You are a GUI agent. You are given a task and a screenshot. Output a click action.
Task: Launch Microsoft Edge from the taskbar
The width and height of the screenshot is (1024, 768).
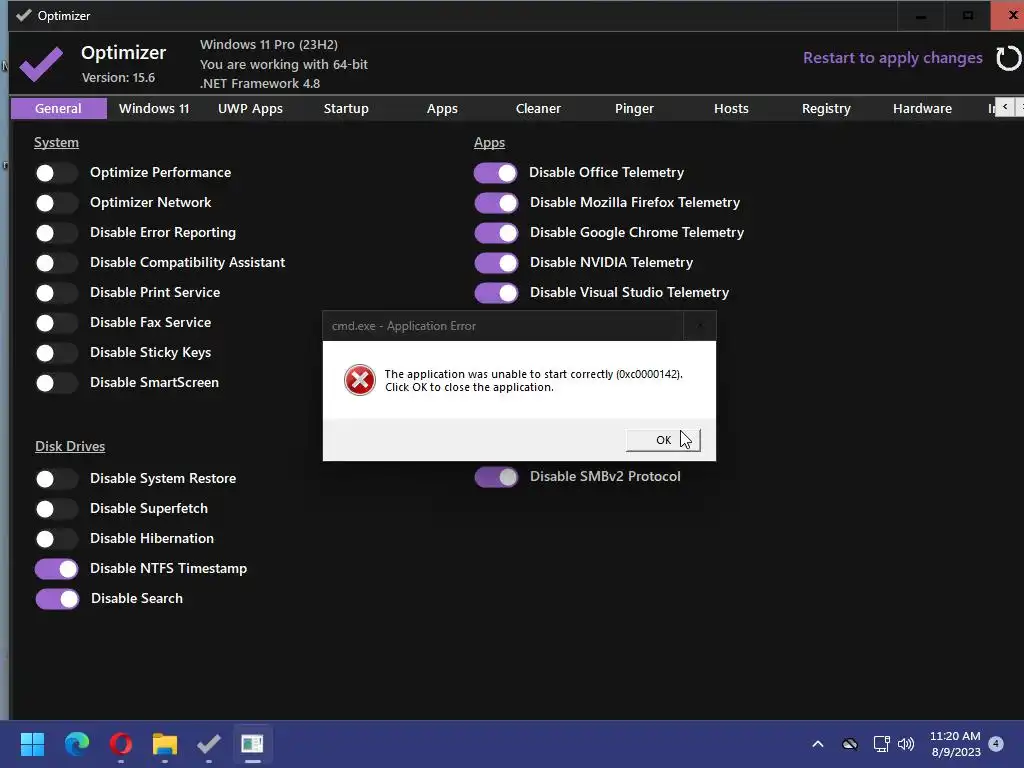tap(77, 744)
